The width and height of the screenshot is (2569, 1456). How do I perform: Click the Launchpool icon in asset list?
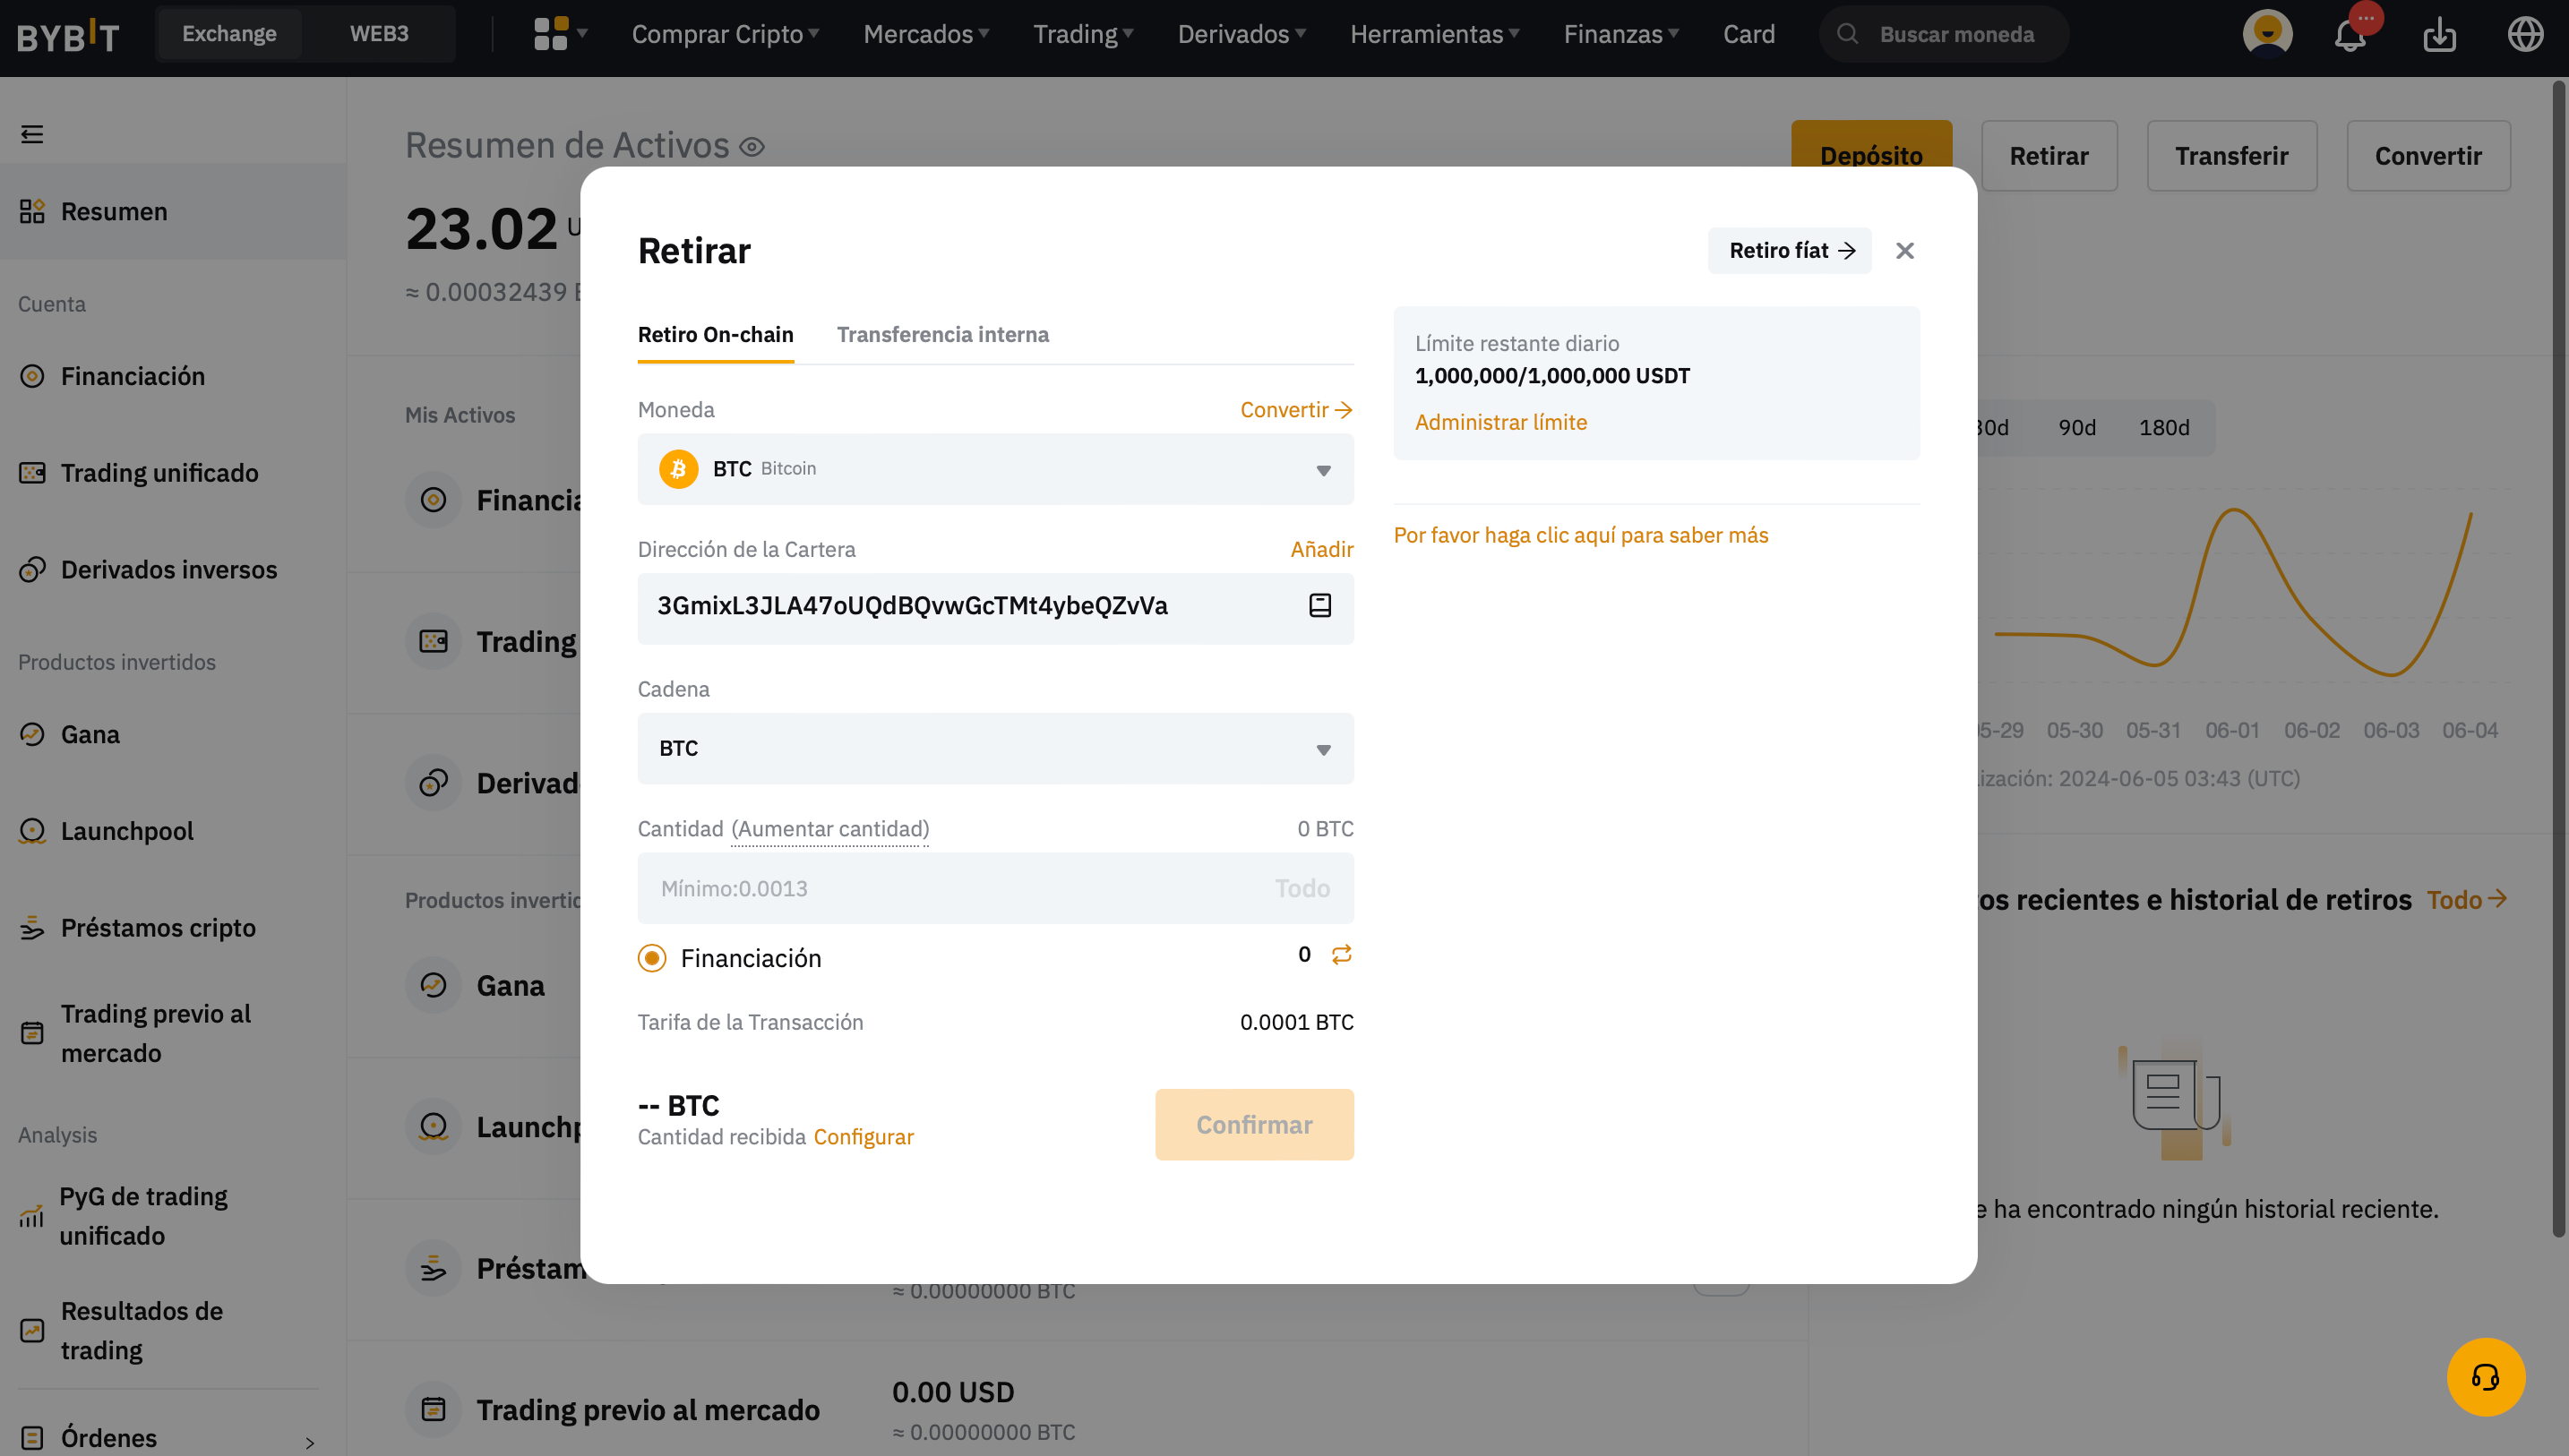tap(433, 1127)
